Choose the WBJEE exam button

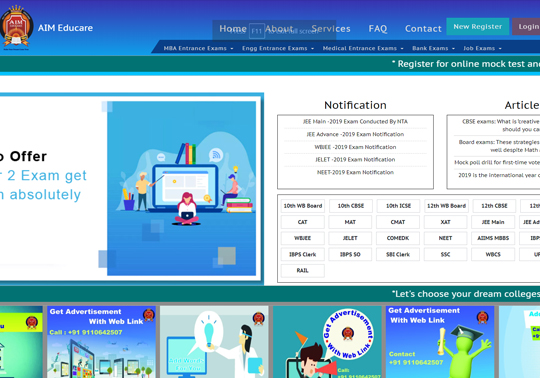pyautogui.click(x=302, y=238)
